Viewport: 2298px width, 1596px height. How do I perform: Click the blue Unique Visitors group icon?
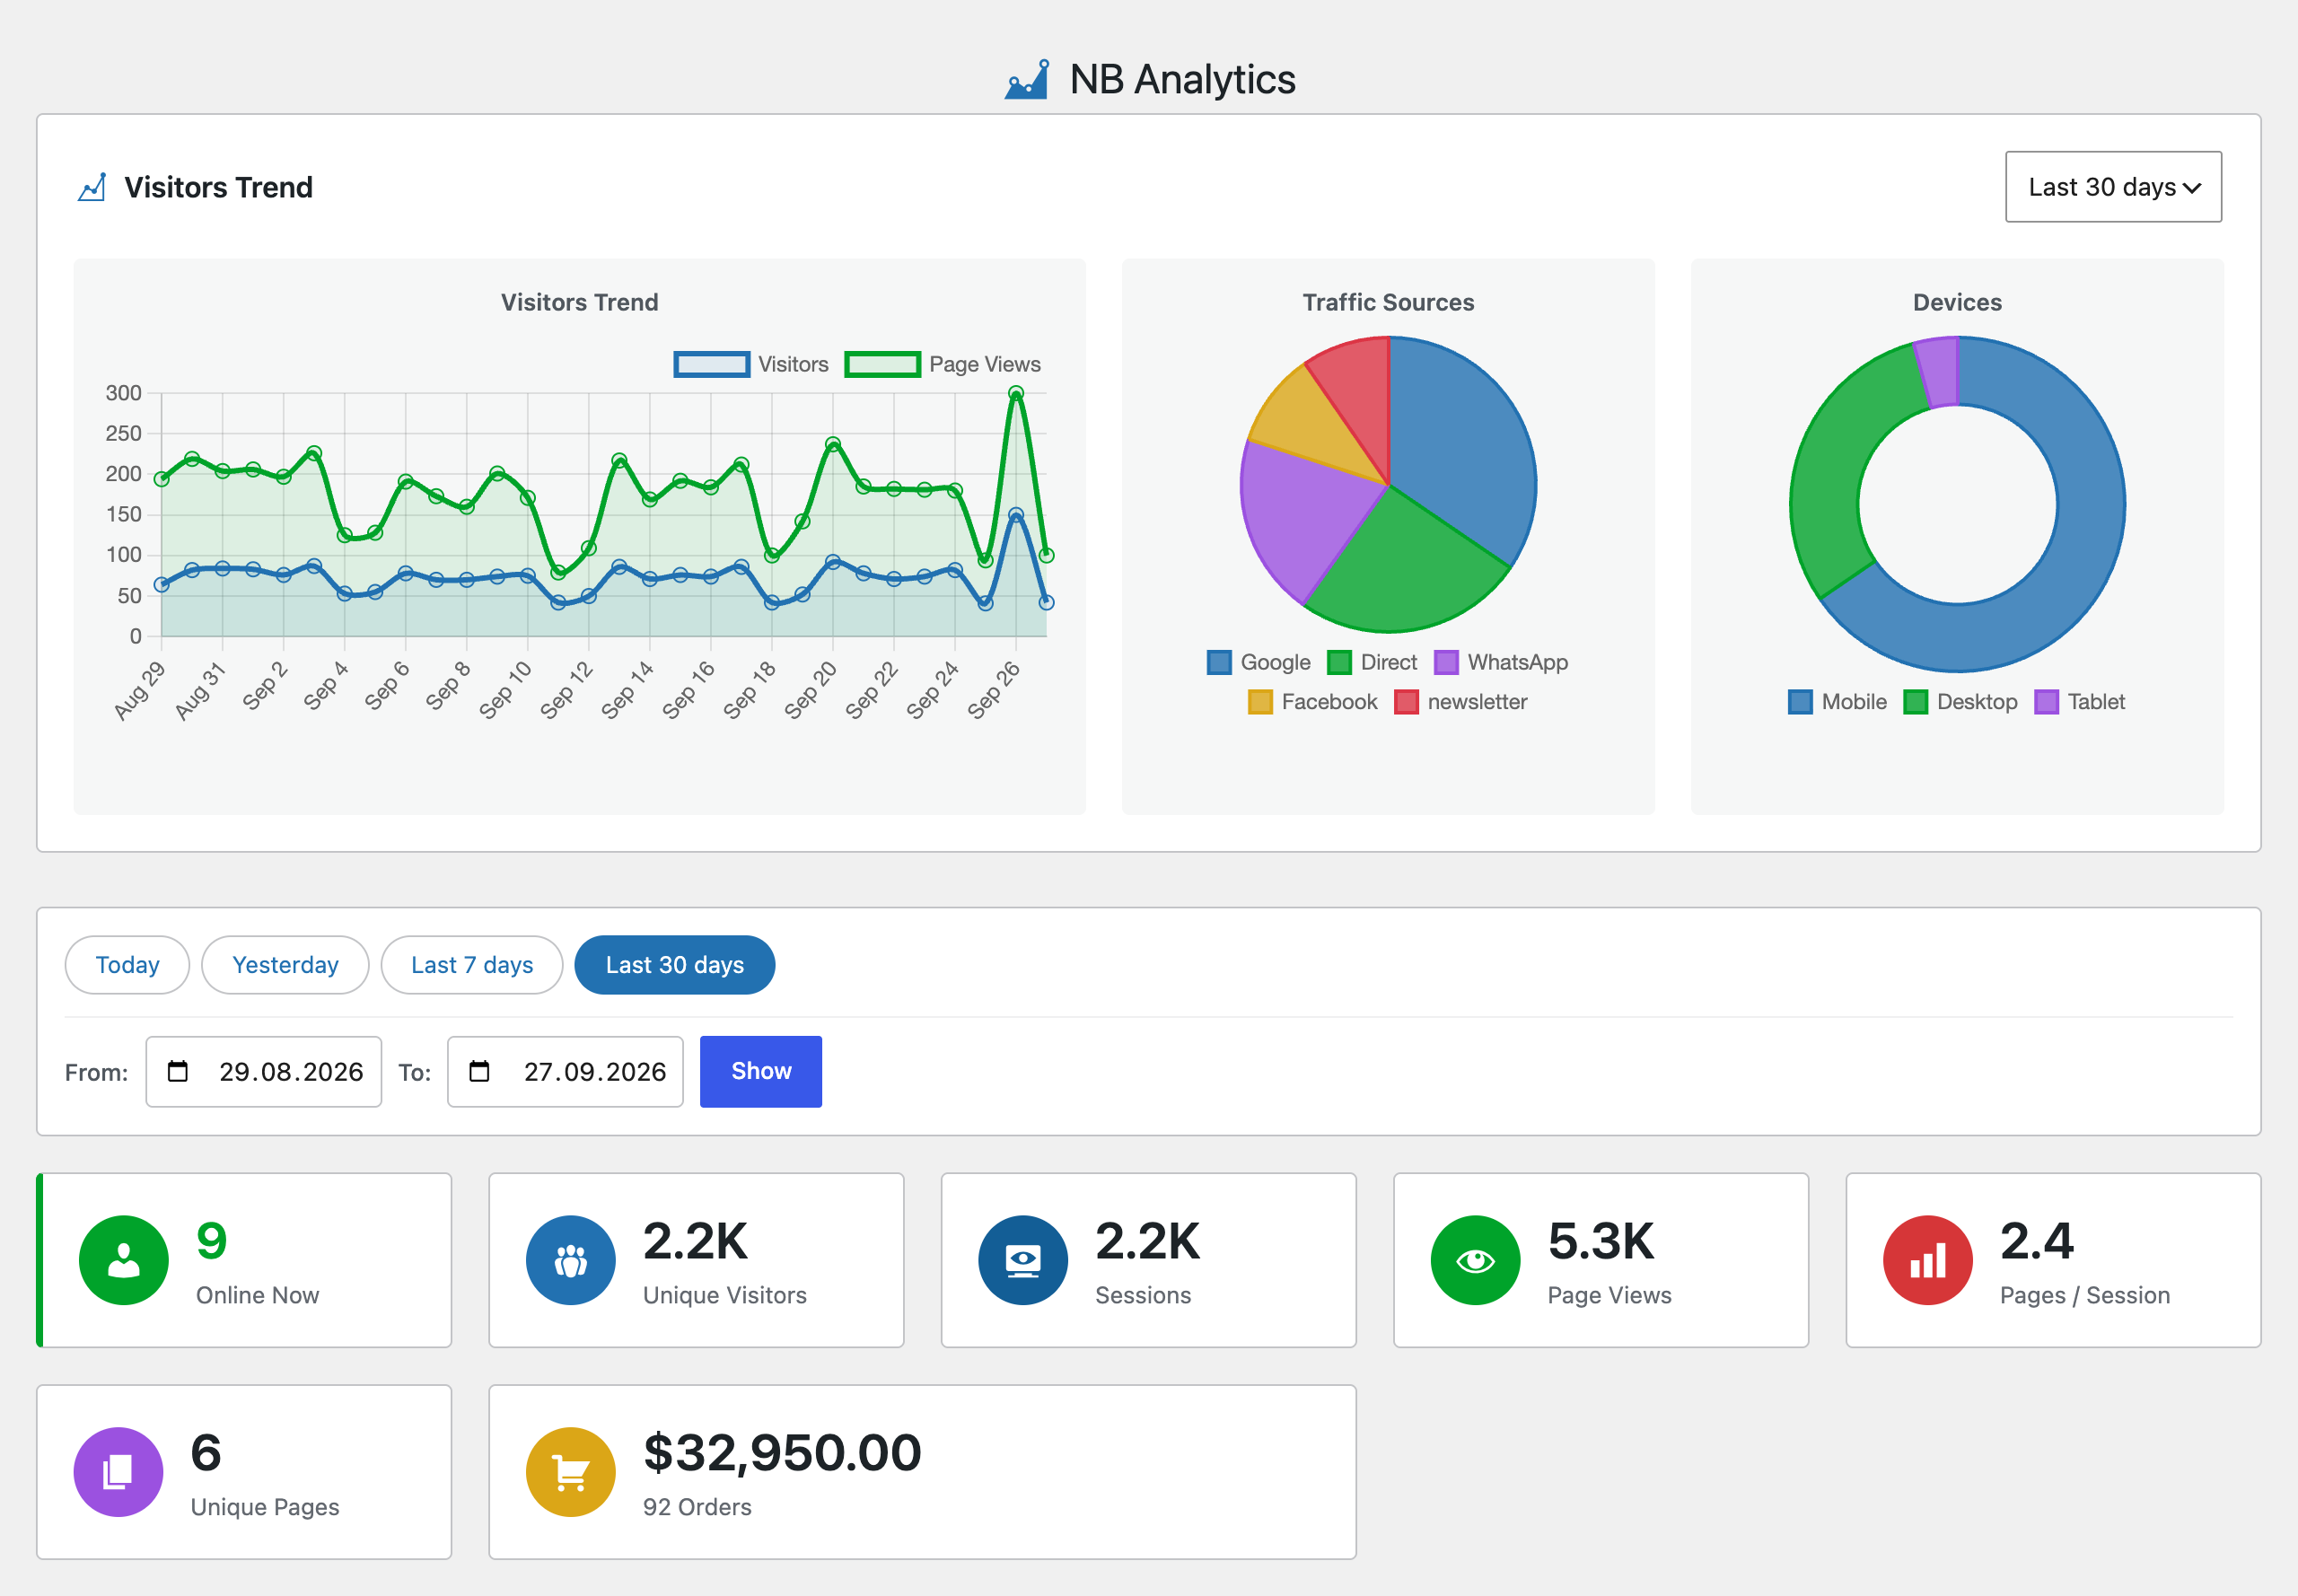coord(571,1260)
